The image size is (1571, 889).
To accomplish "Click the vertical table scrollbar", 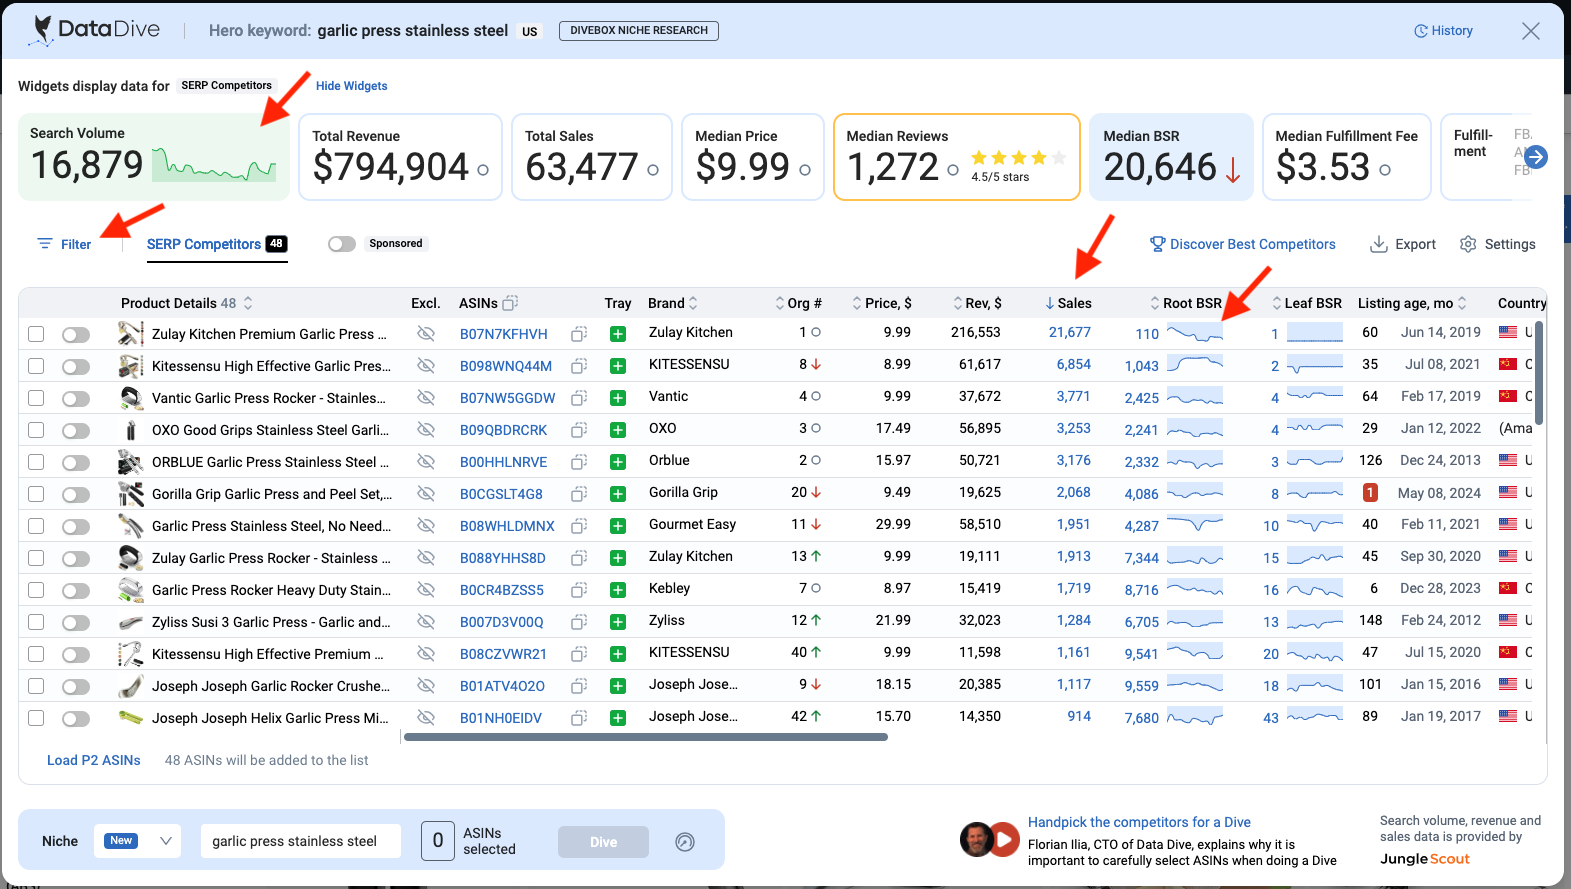I will click(1539, 372).
